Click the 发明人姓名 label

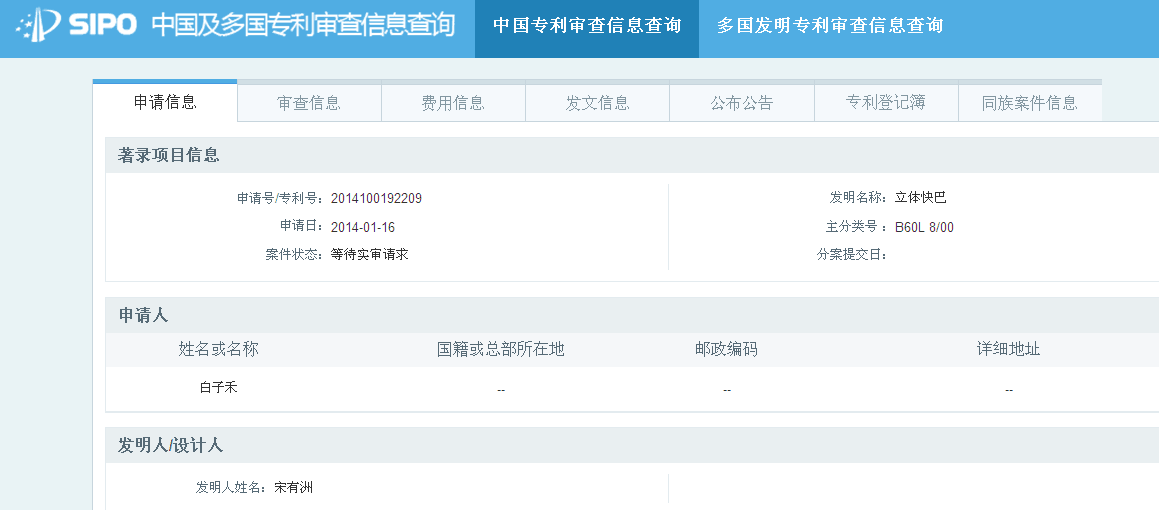[x=230, y=487]
